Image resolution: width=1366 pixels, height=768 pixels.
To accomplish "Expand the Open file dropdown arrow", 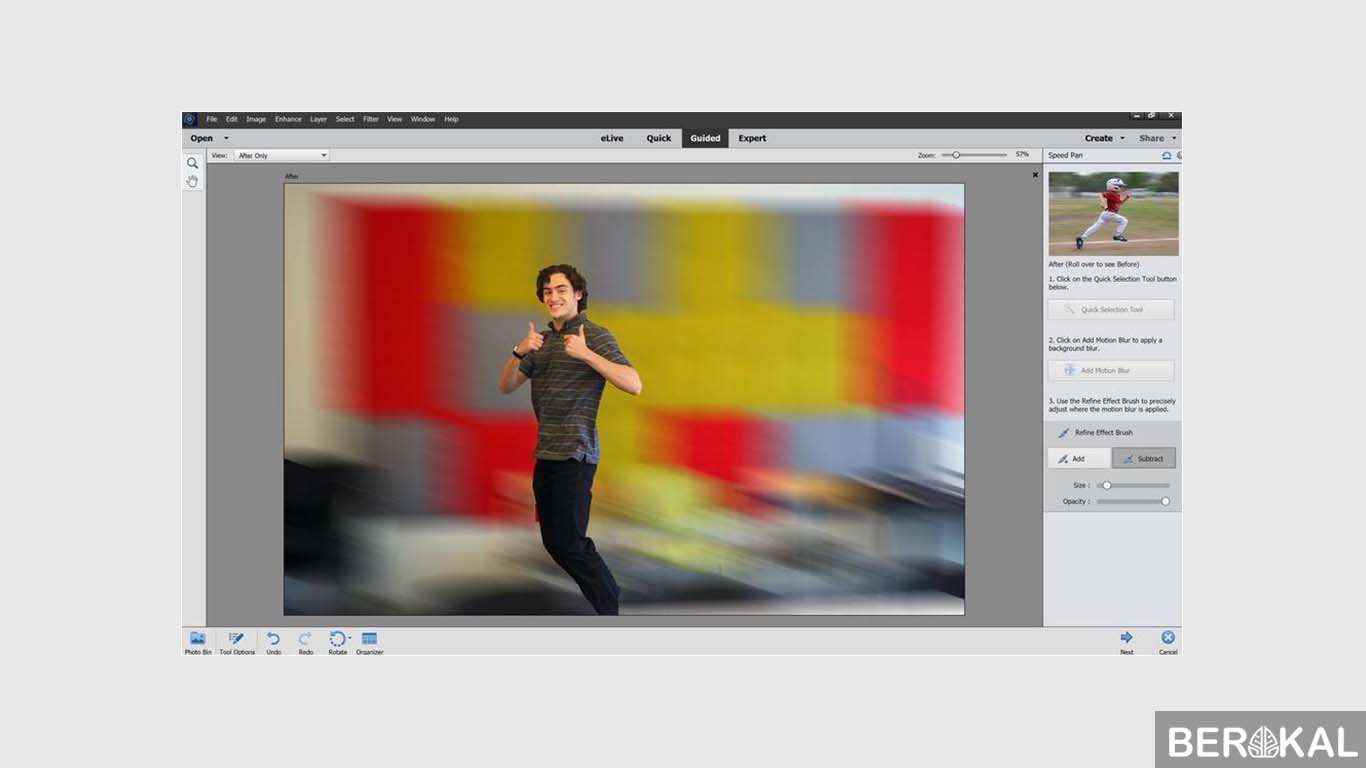I will coord(226,138).
